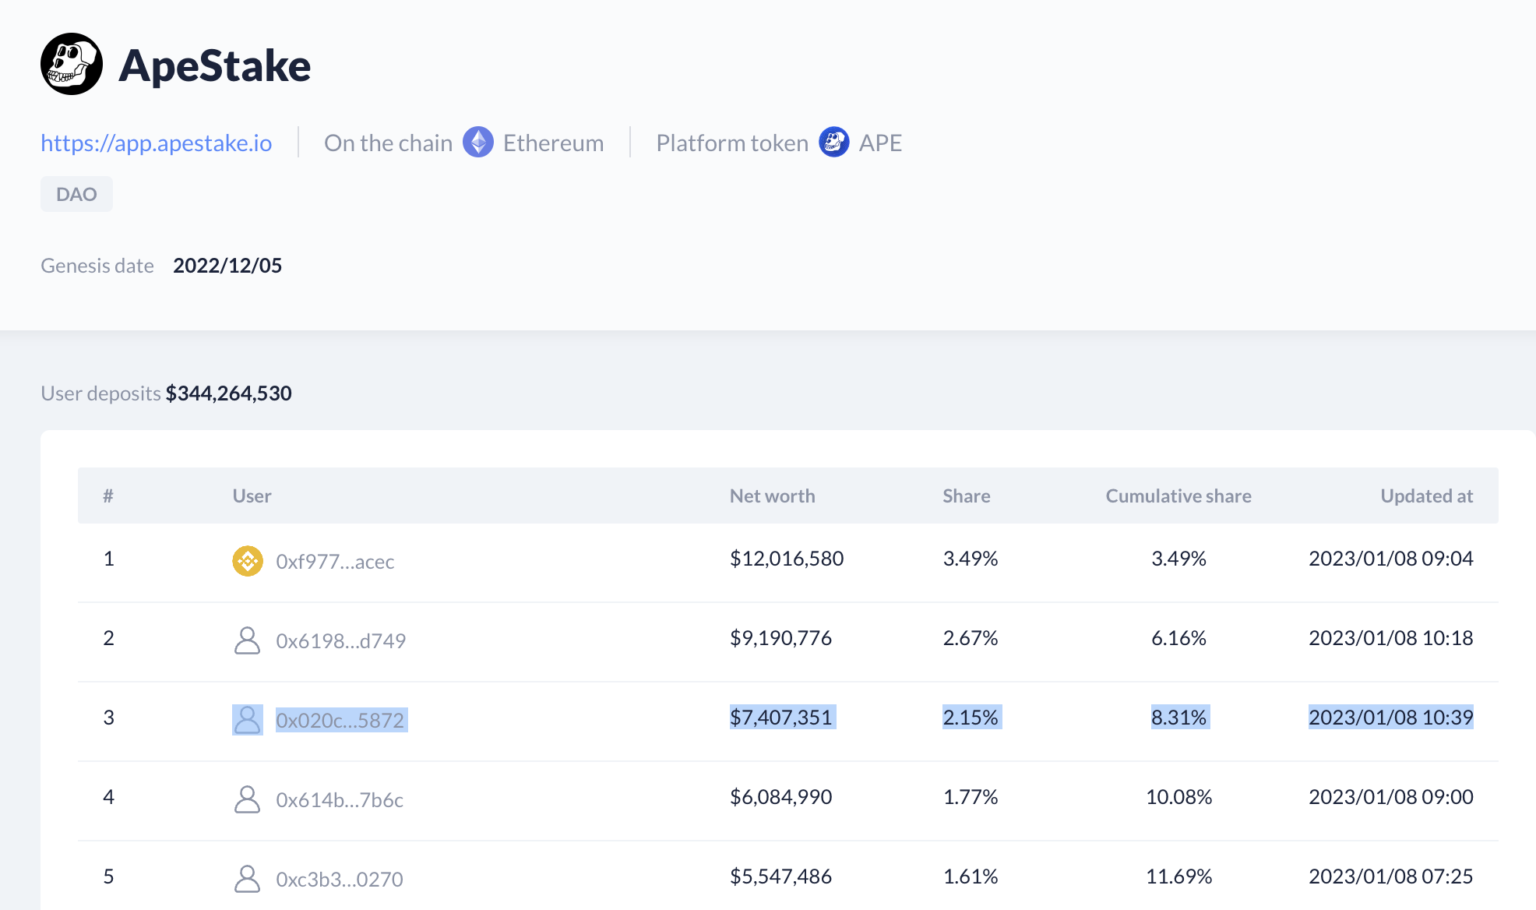Screen dimensions: 1536x910
Task: Open address 0x6198...d749
Action: click(x=340, y=641)
